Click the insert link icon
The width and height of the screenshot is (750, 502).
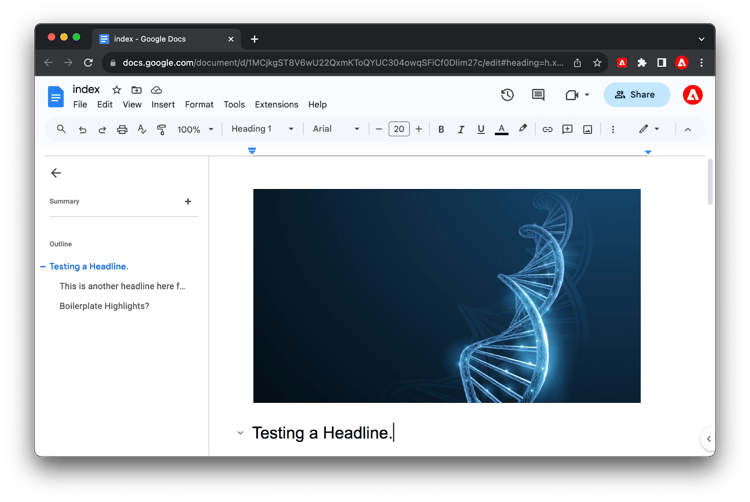pyautogui.click(x=547, y=129)
